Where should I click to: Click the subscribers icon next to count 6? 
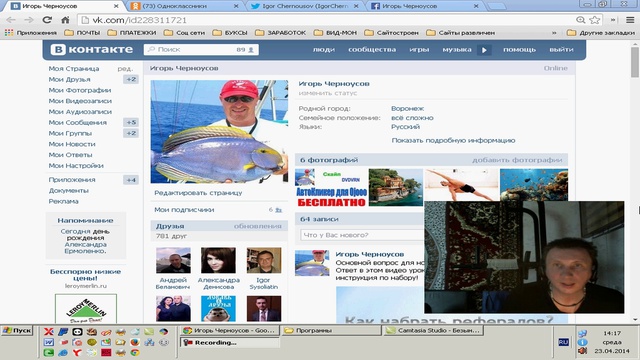click(x=279, y=210)
